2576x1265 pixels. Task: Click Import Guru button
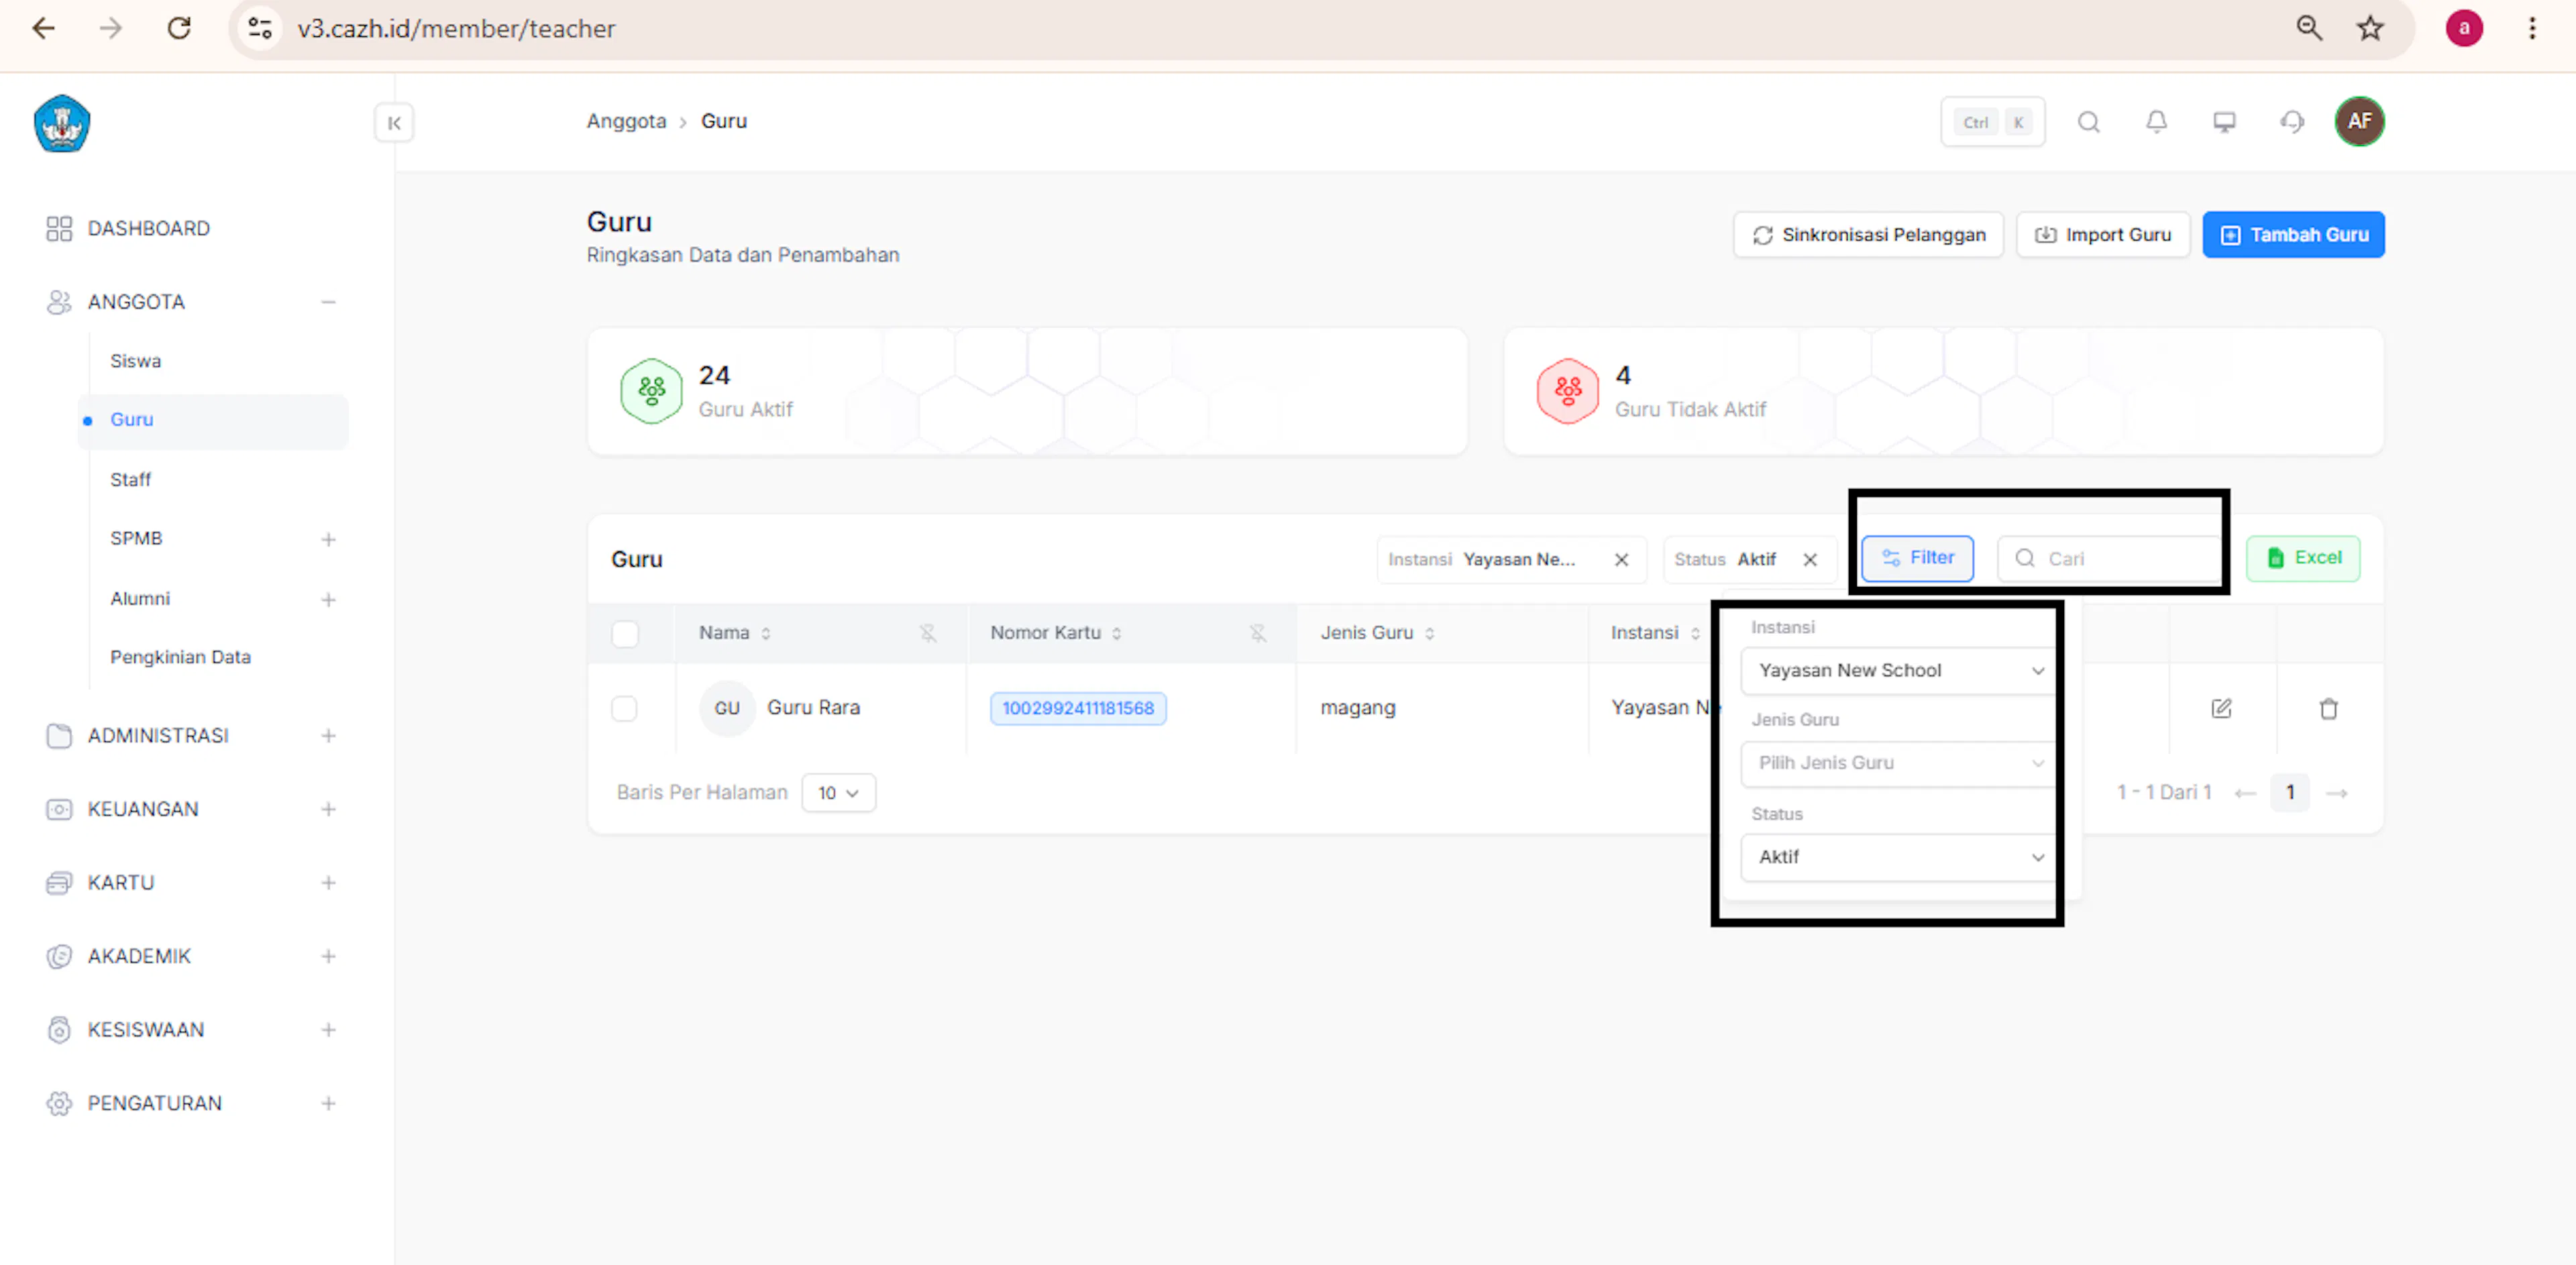click(2103, 235)
